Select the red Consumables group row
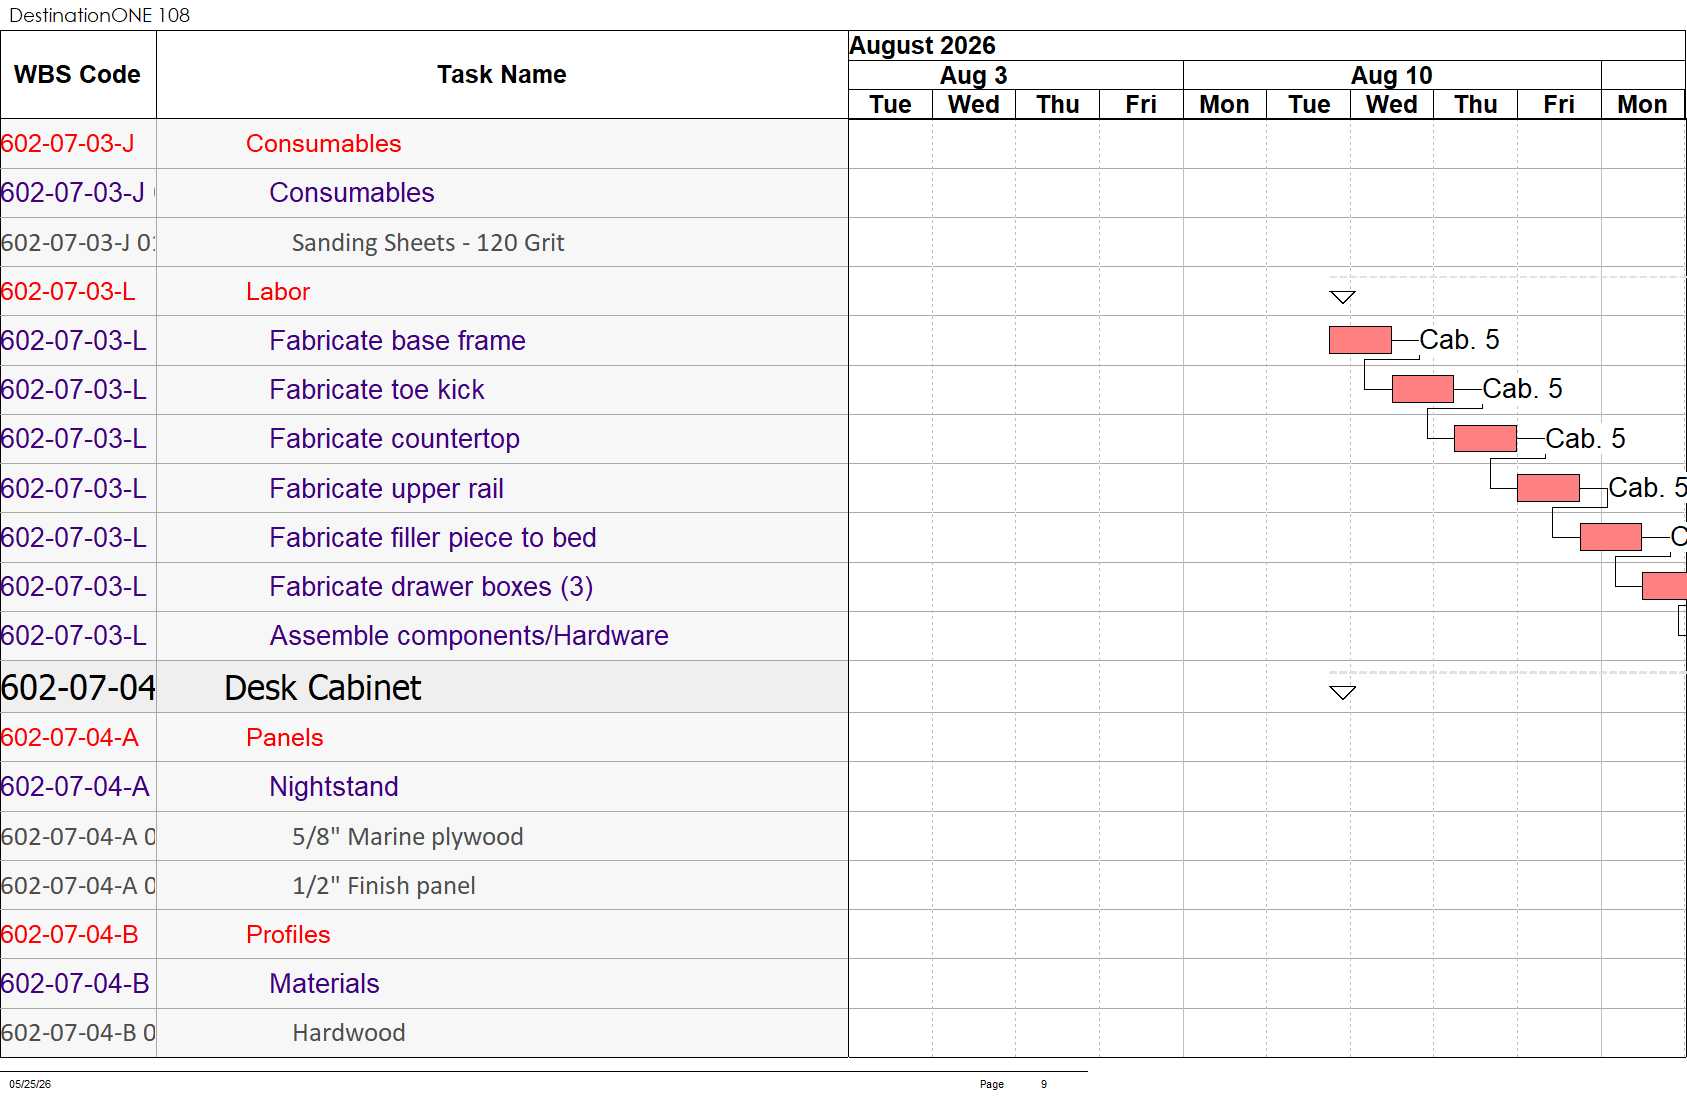This screenshot has height=1097, width=1687. coord(424,144)
